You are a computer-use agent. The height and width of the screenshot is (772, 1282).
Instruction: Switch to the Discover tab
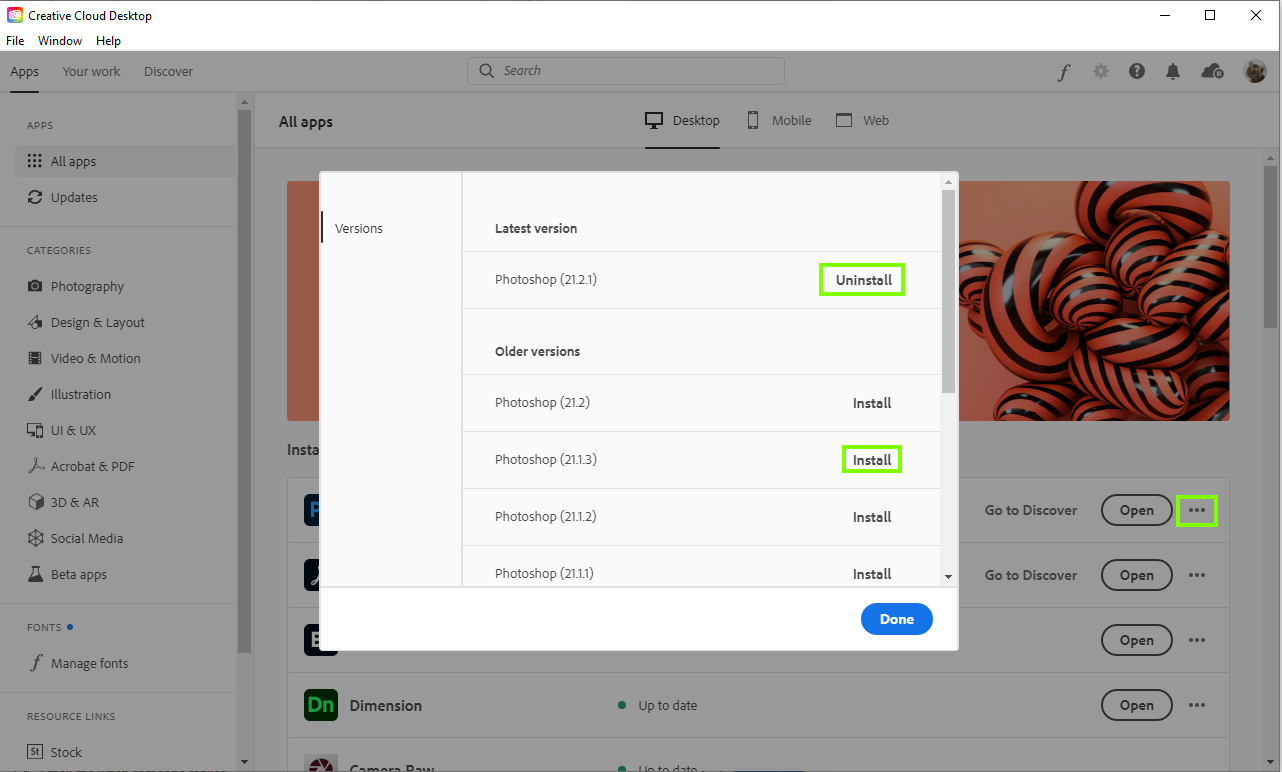click(x=168, y=72)
